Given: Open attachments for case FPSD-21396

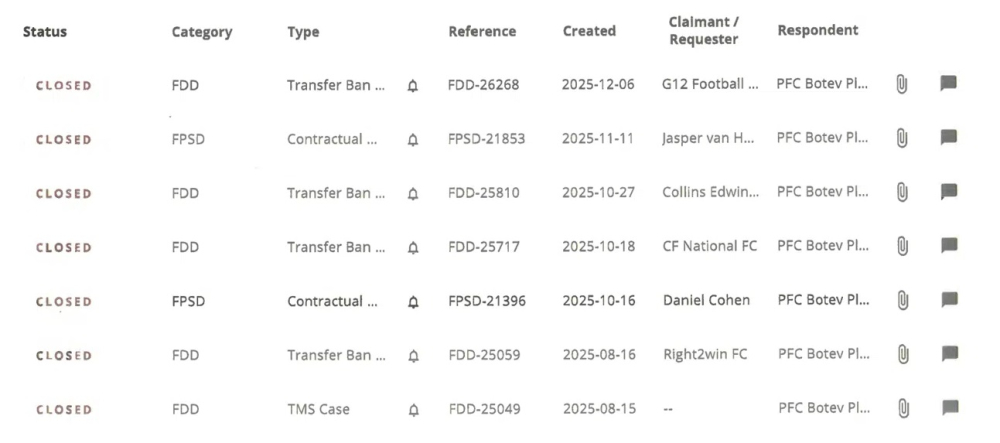Looking at the screenshot, I should (x=901, y=300).
